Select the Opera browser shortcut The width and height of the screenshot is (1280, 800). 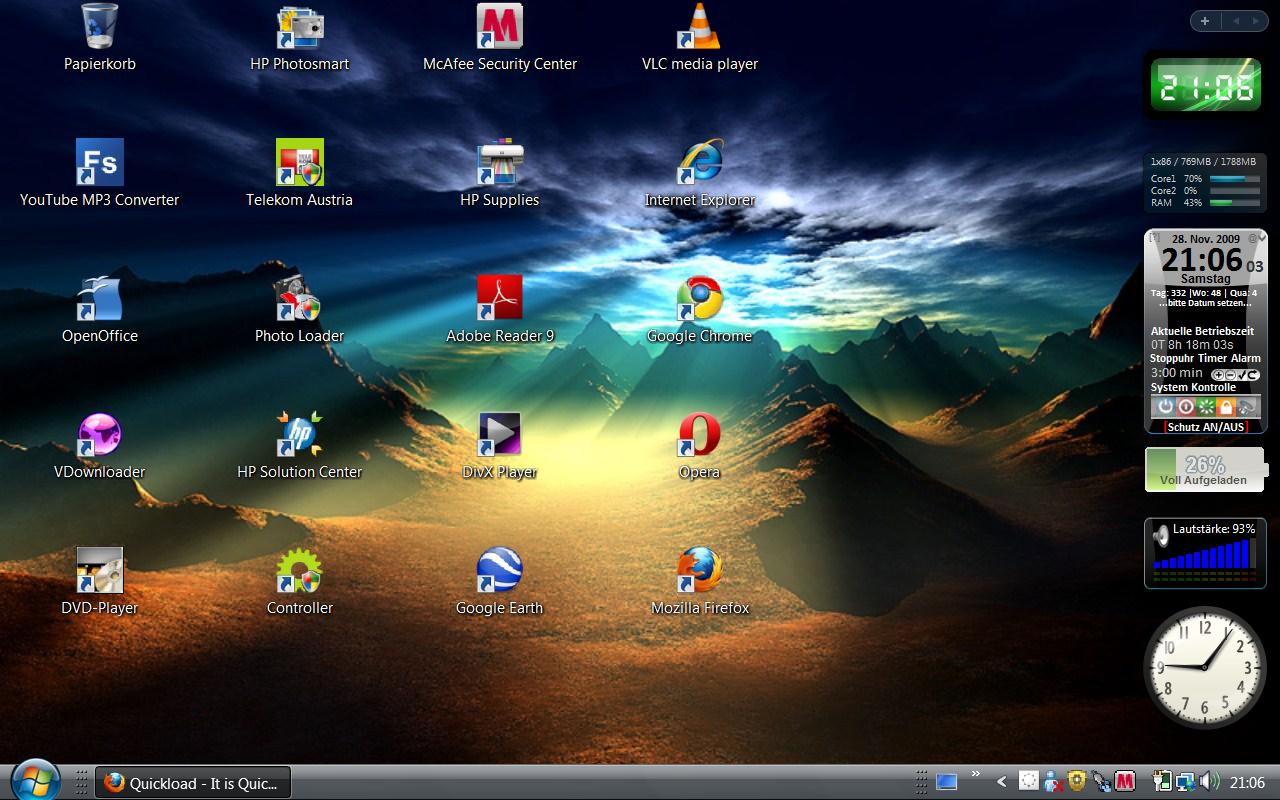(699, 436)
